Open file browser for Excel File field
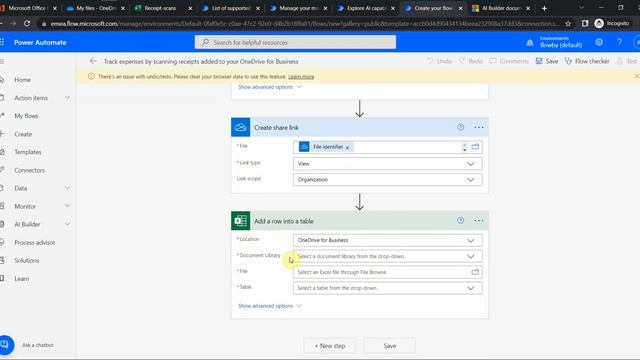This screenshot has height=360, width=640. click(x=475, y=272)
